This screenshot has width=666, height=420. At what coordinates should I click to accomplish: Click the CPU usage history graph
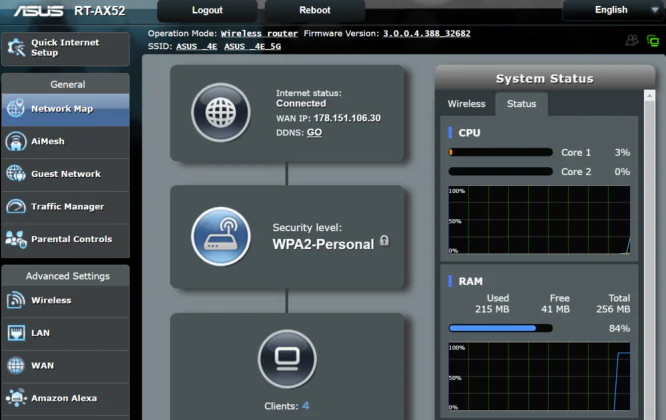pyautogui.click(x=539, y=220)
